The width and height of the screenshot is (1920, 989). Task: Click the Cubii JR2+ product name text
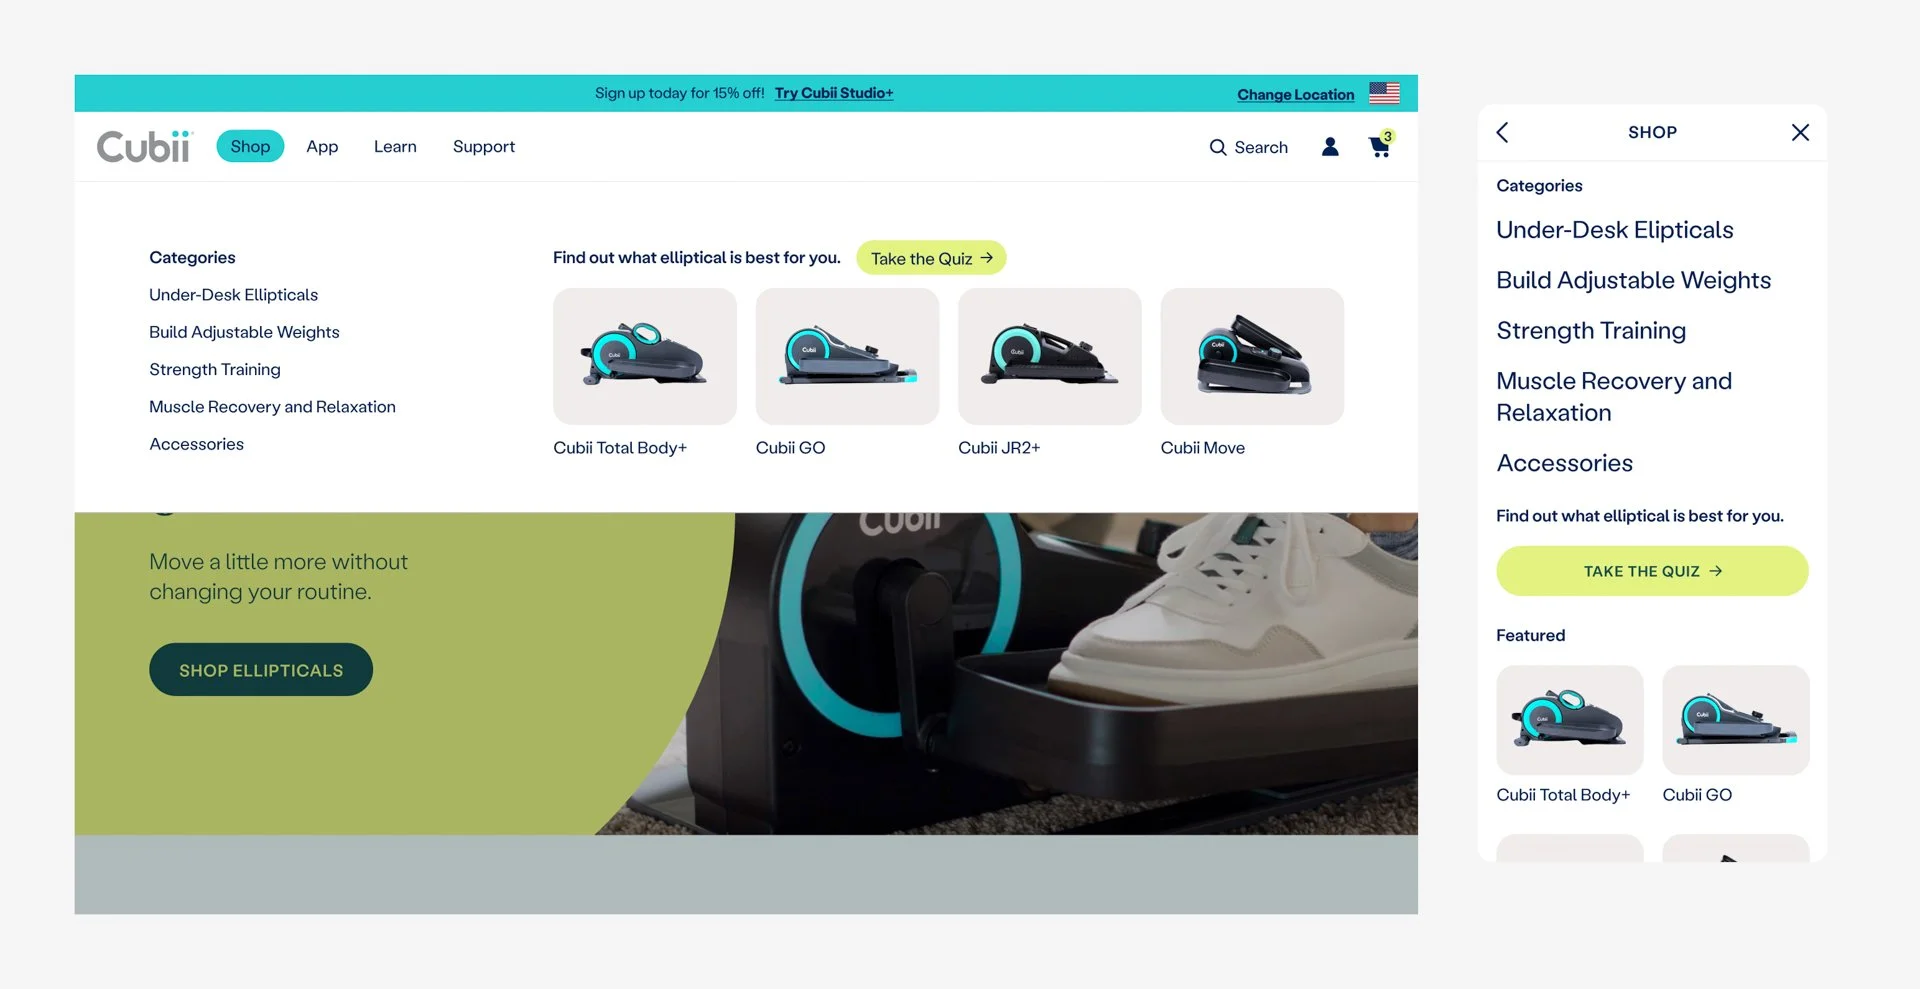999,448
